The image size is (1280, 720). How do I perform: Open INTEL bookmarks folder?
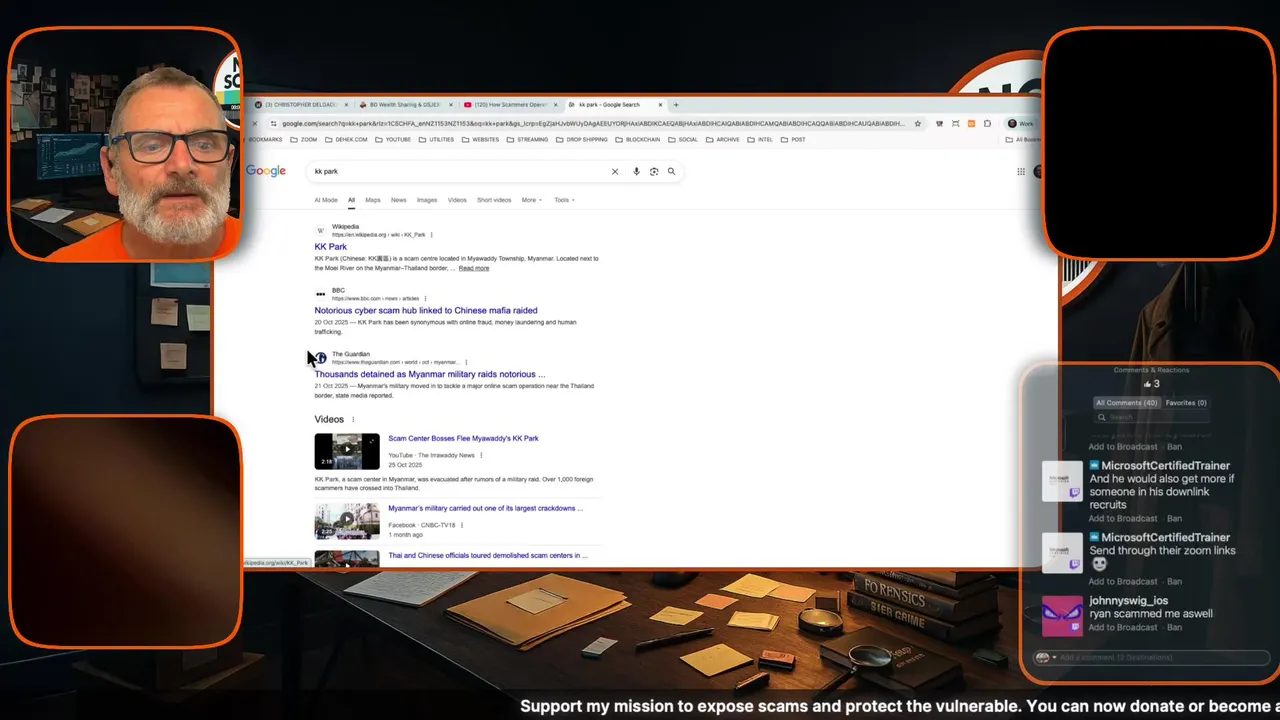[760, 140]
